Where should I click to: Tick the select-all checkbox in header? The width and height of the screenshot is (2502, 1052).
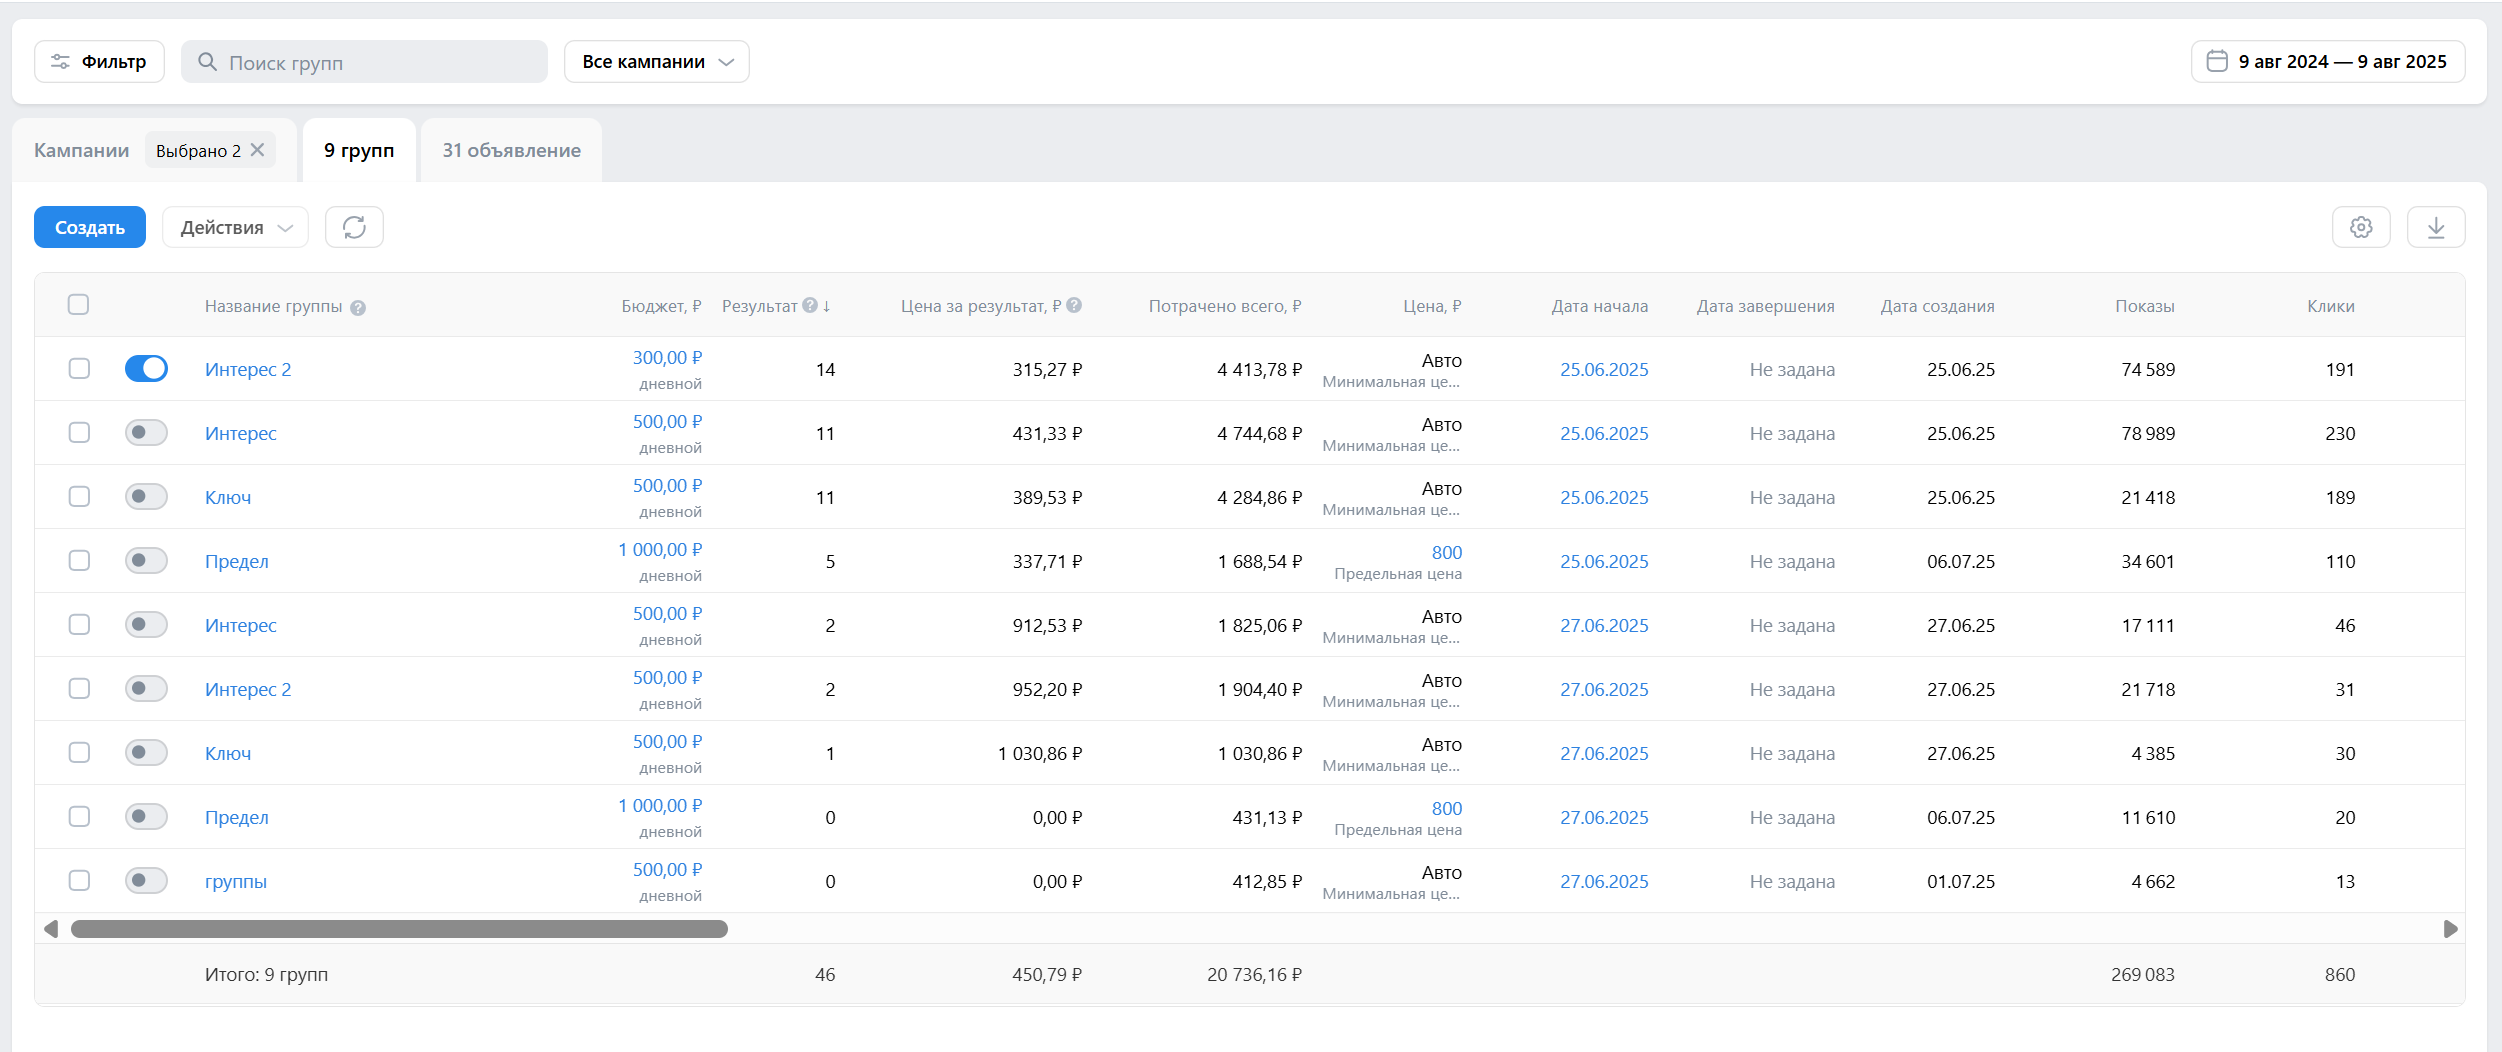(x=79, y=305)
